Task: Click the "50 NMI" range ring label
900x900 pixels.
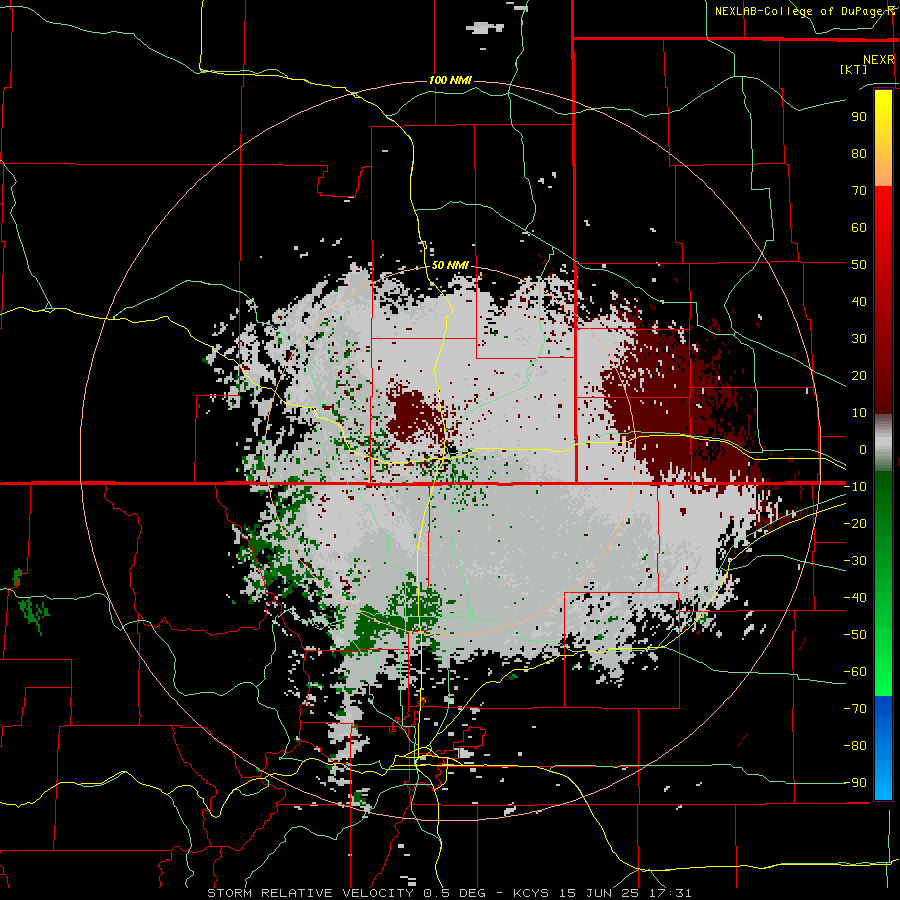Action: tap(450, 265)
